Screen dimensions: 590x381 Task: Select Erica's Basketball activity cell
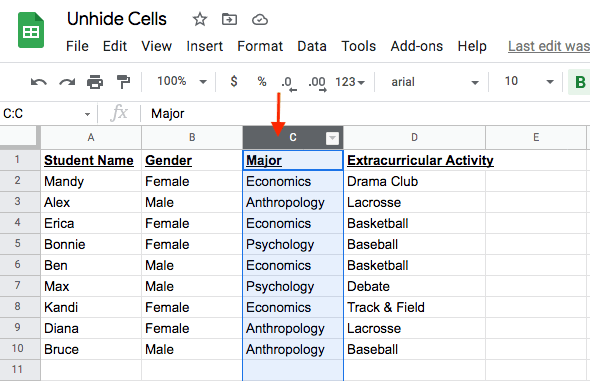[414, 223]
